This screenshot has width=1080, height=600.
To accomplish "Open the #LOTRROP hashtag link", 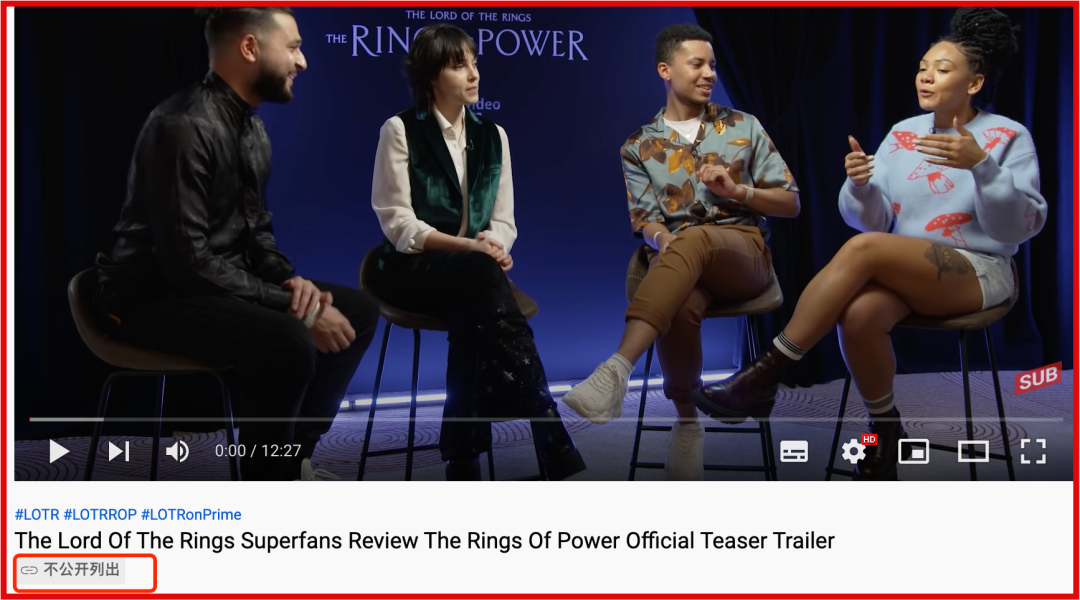I will 100,515.
